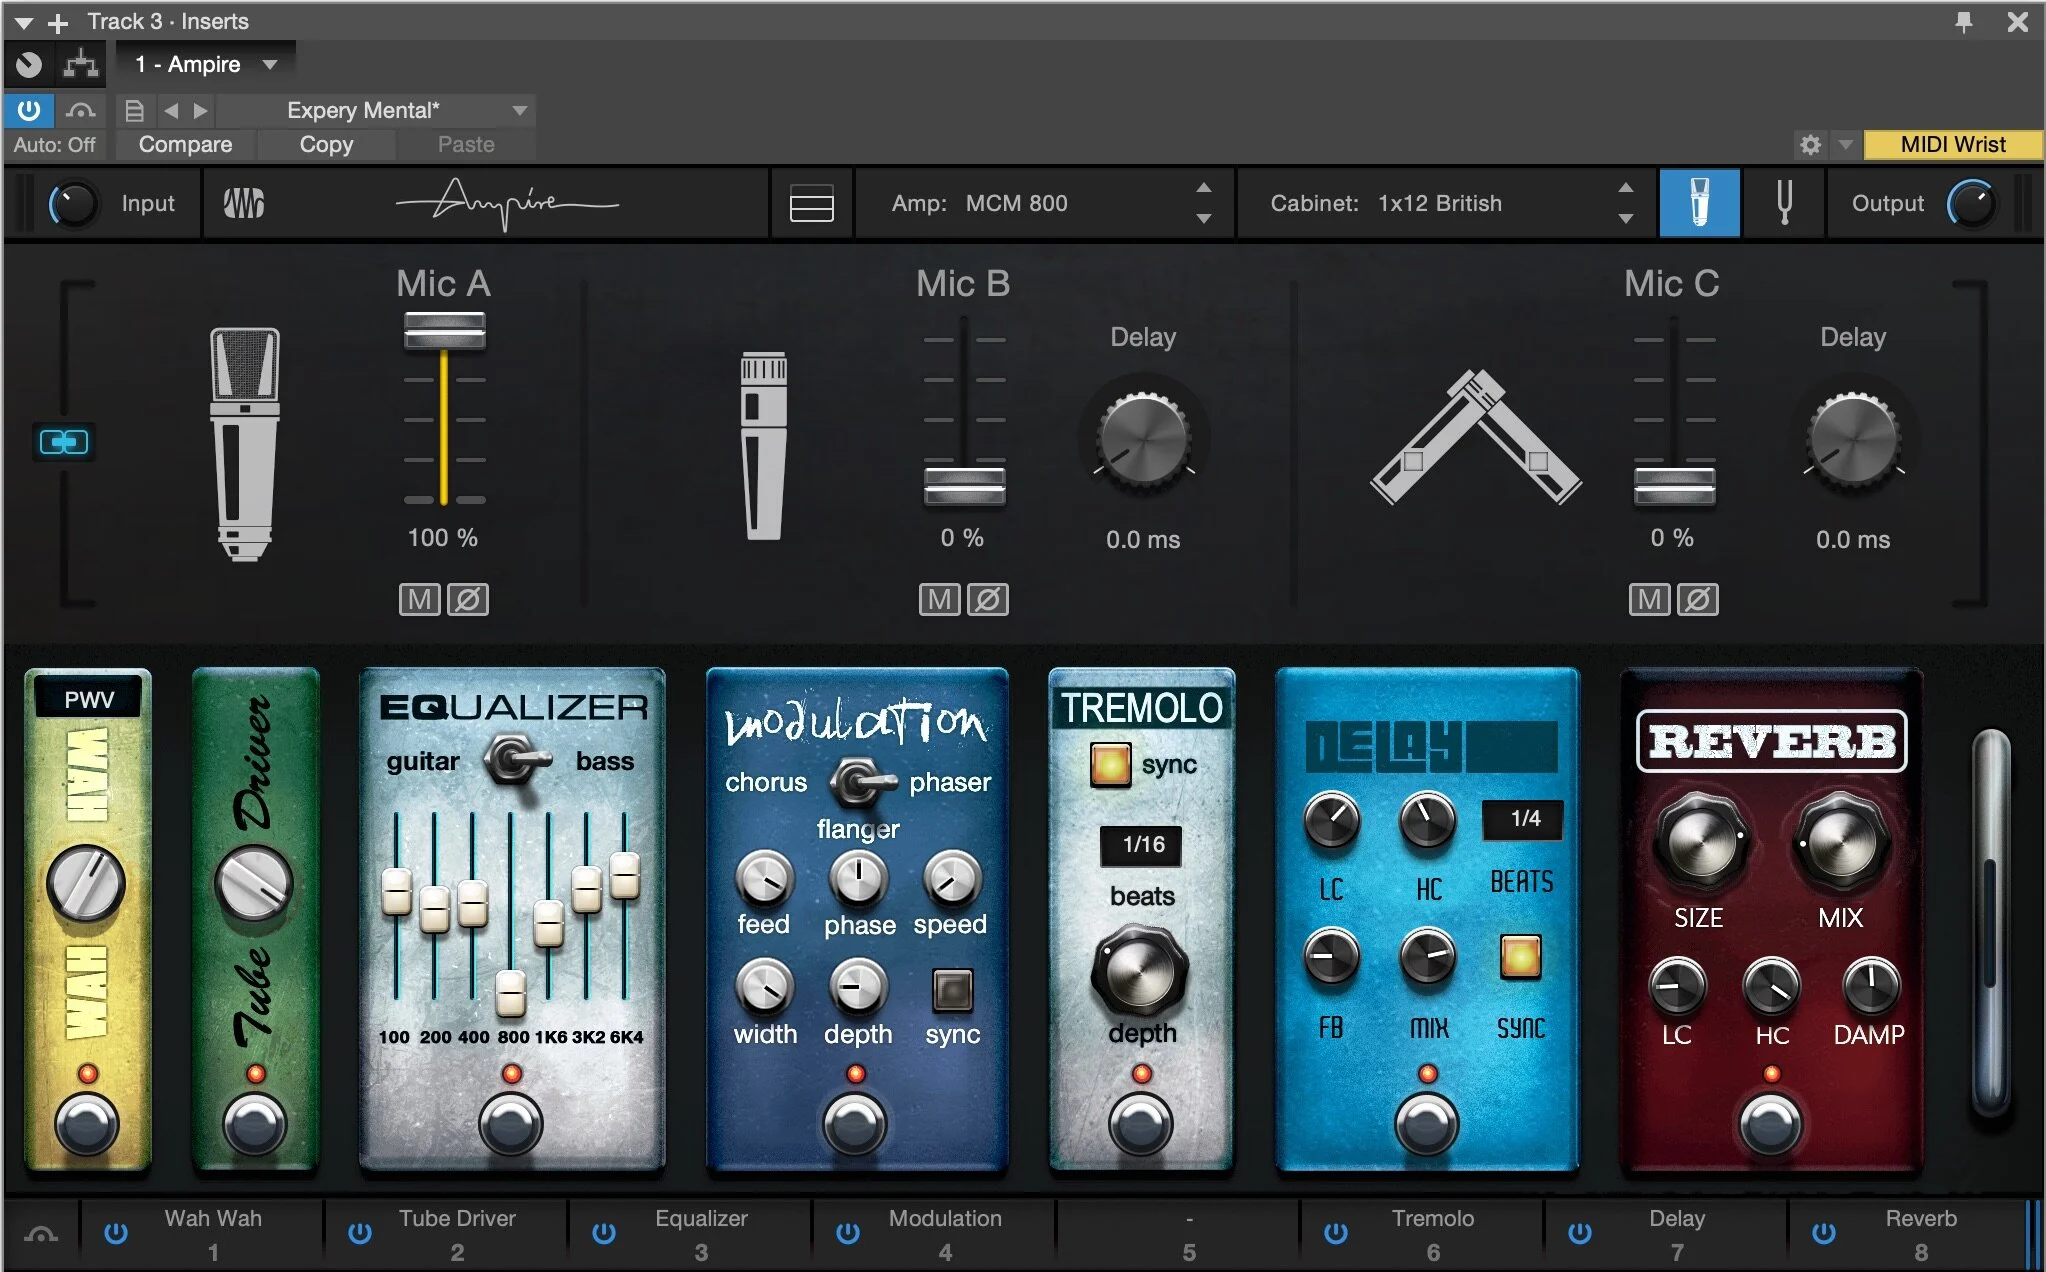Click Mic A level fader handle
The width and height of the screenshot is (2046, 1272).
tap(444, 330)
